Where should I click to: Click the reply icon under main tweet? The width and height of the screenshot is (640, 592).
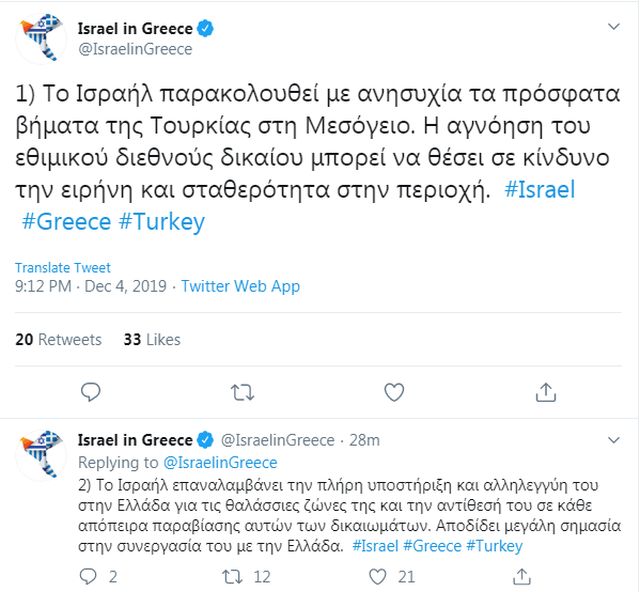point(90,391)
